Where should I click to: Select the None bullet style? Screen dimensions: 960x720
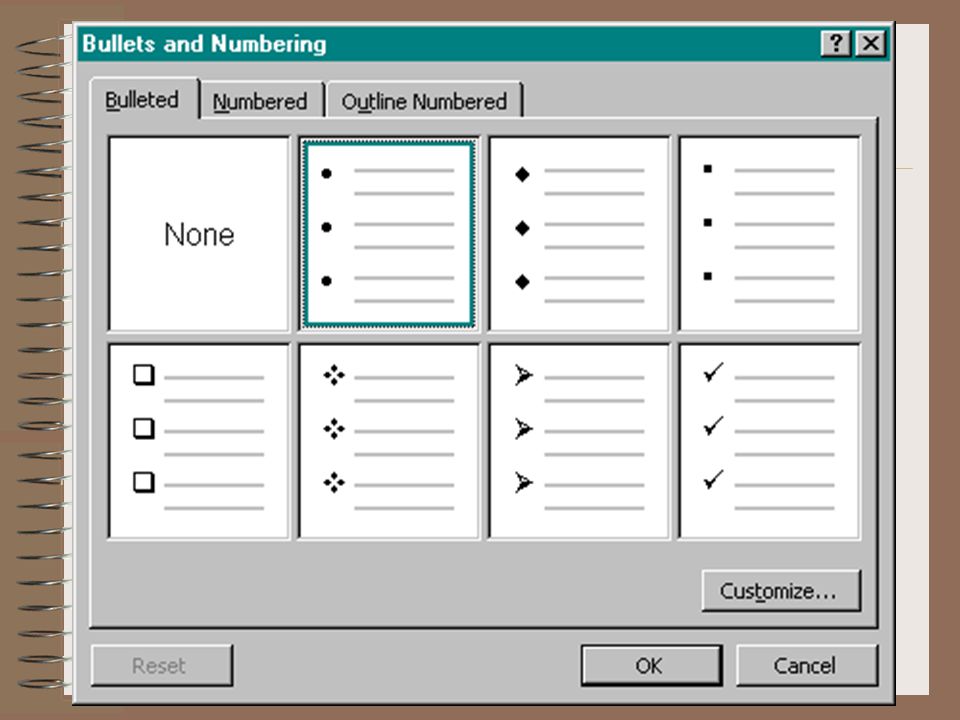198,234
